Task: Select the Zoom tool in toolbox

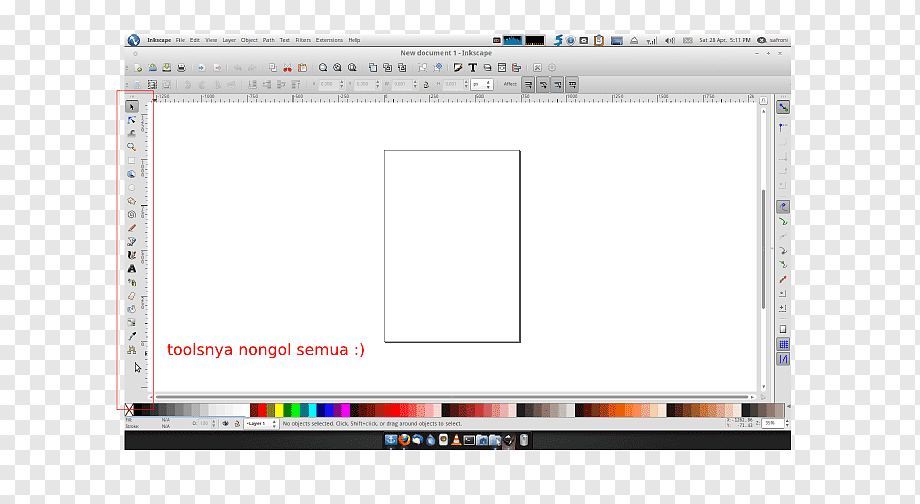Action: (x=131, y=147)
